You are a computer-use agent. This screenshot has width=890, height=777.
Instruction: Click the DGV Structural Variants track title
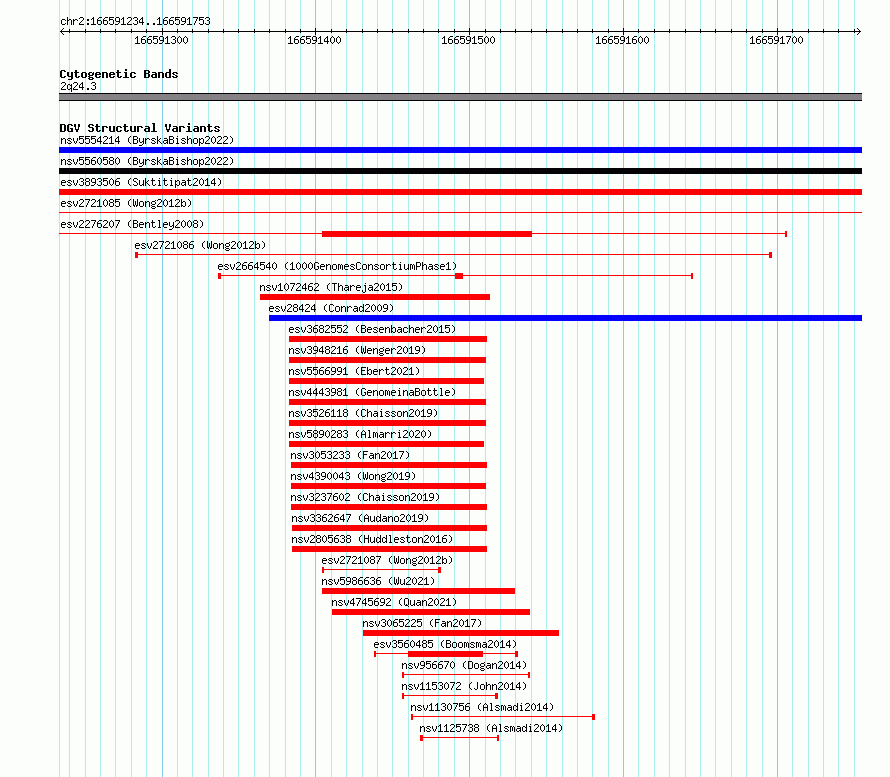point(140,128)
